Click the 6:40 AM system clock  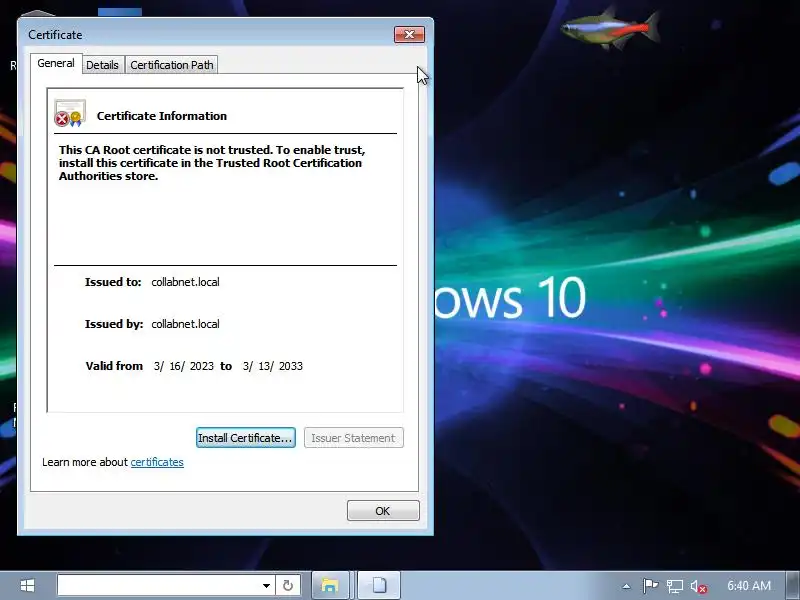pos(749,586)
